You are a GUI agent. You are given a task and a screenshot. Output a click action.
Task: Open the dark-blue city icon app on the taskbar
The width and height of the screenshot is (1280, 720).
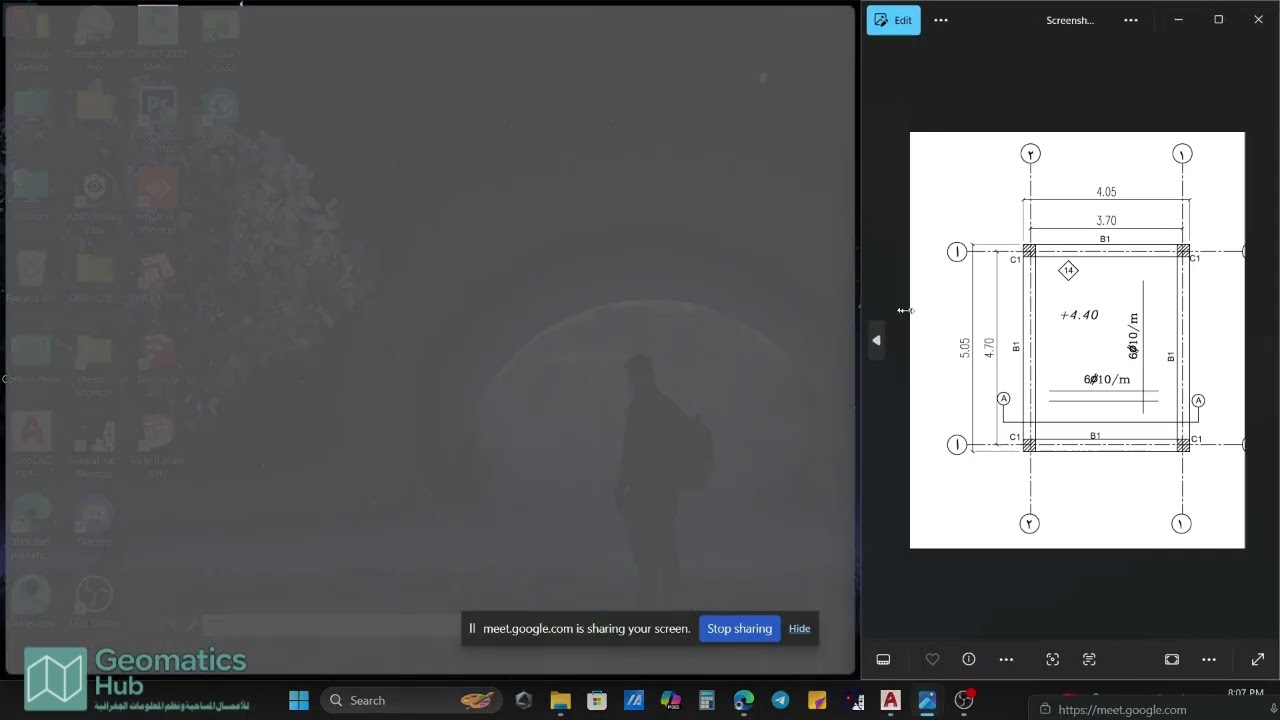coord(854,700)
